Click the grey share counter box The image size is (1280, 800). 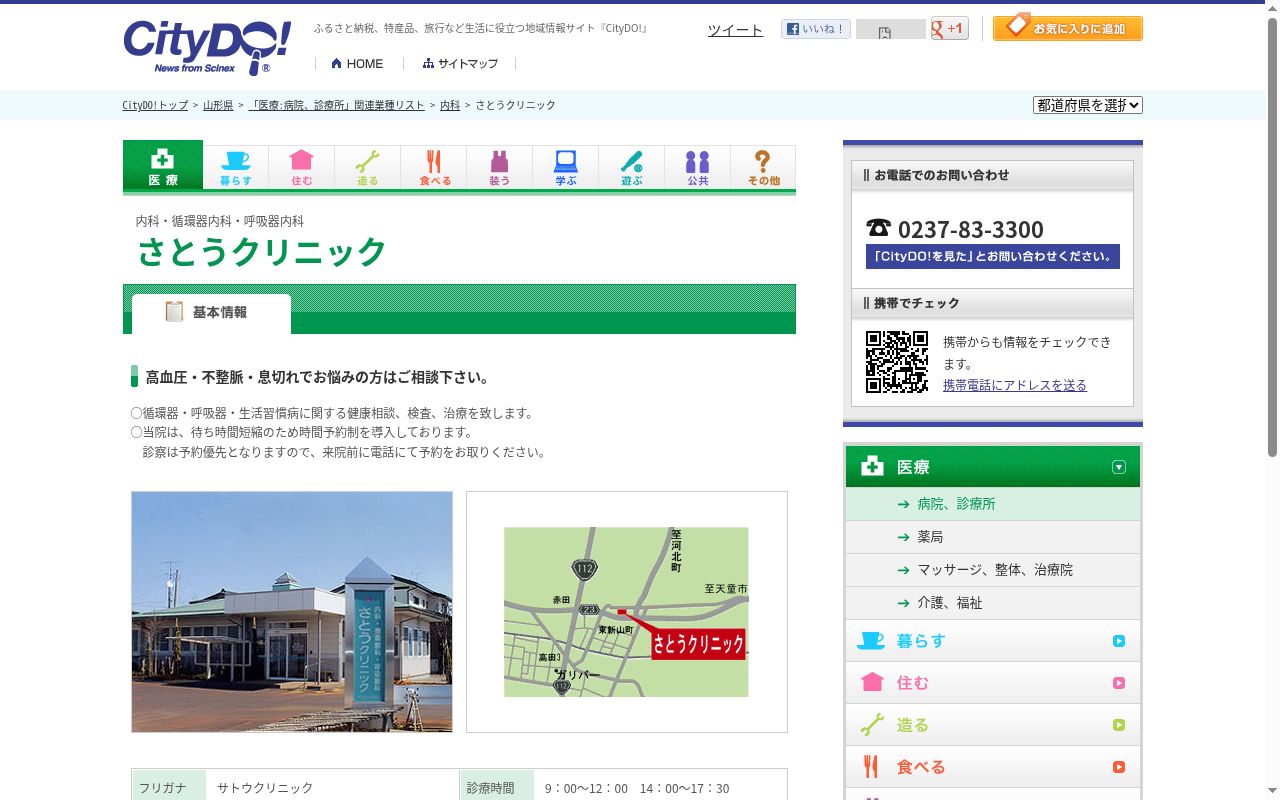(x=891, y=29)
